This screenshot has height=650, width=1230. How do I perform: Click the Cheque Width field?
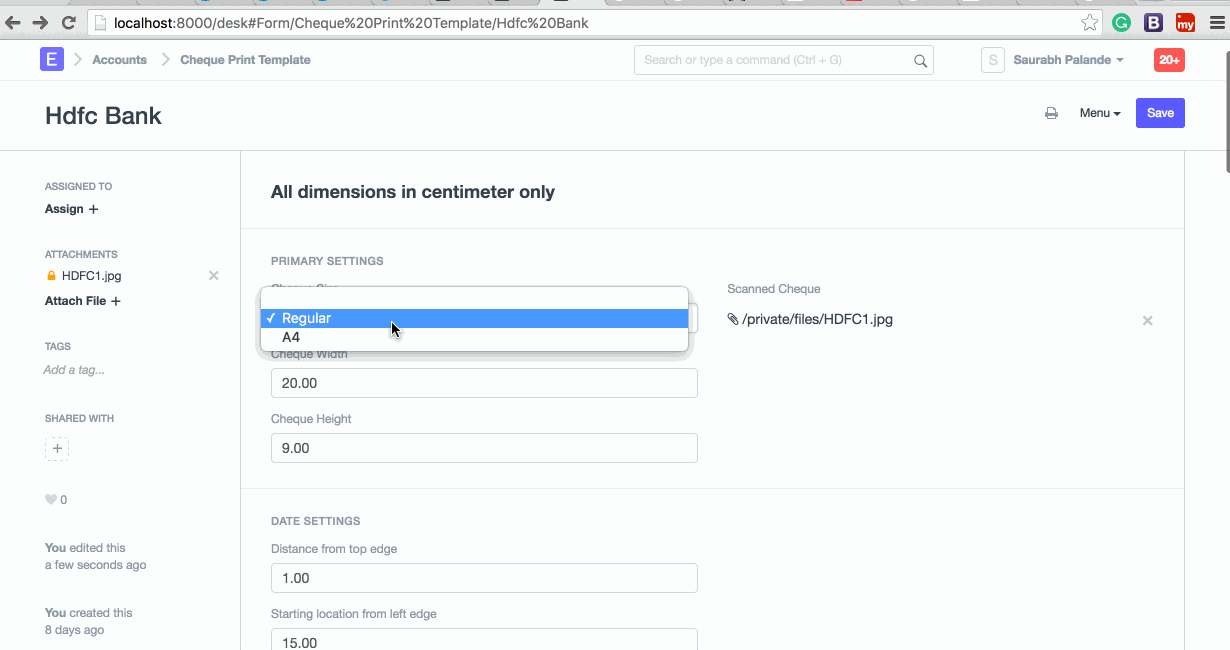484,383
